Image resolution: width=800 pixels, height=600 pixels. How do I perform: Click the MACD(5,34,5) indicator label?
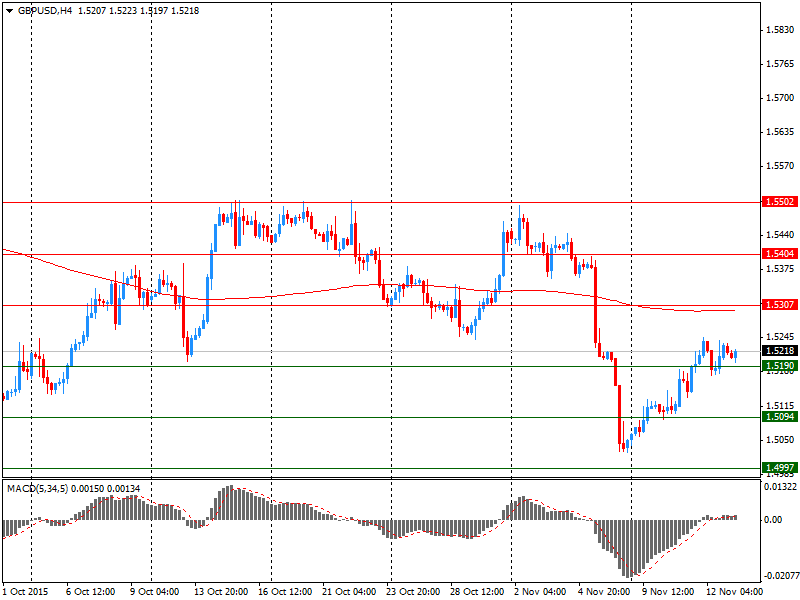[x=38, y=489]
